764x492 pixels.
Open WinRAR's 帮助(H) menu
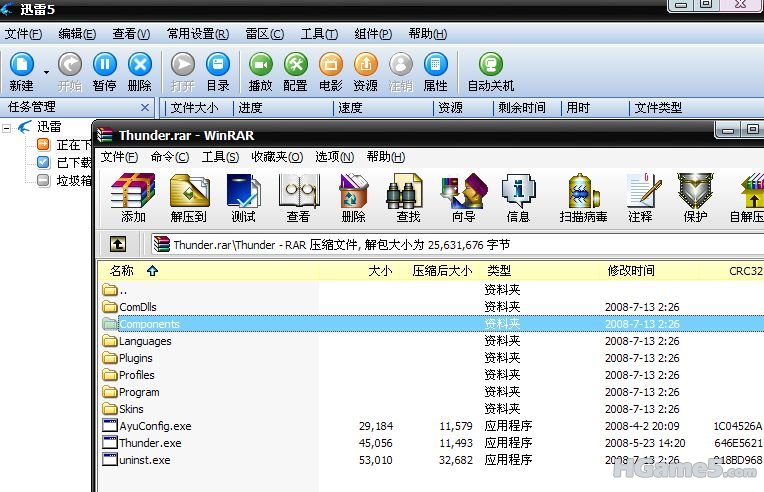click(386, 157)
